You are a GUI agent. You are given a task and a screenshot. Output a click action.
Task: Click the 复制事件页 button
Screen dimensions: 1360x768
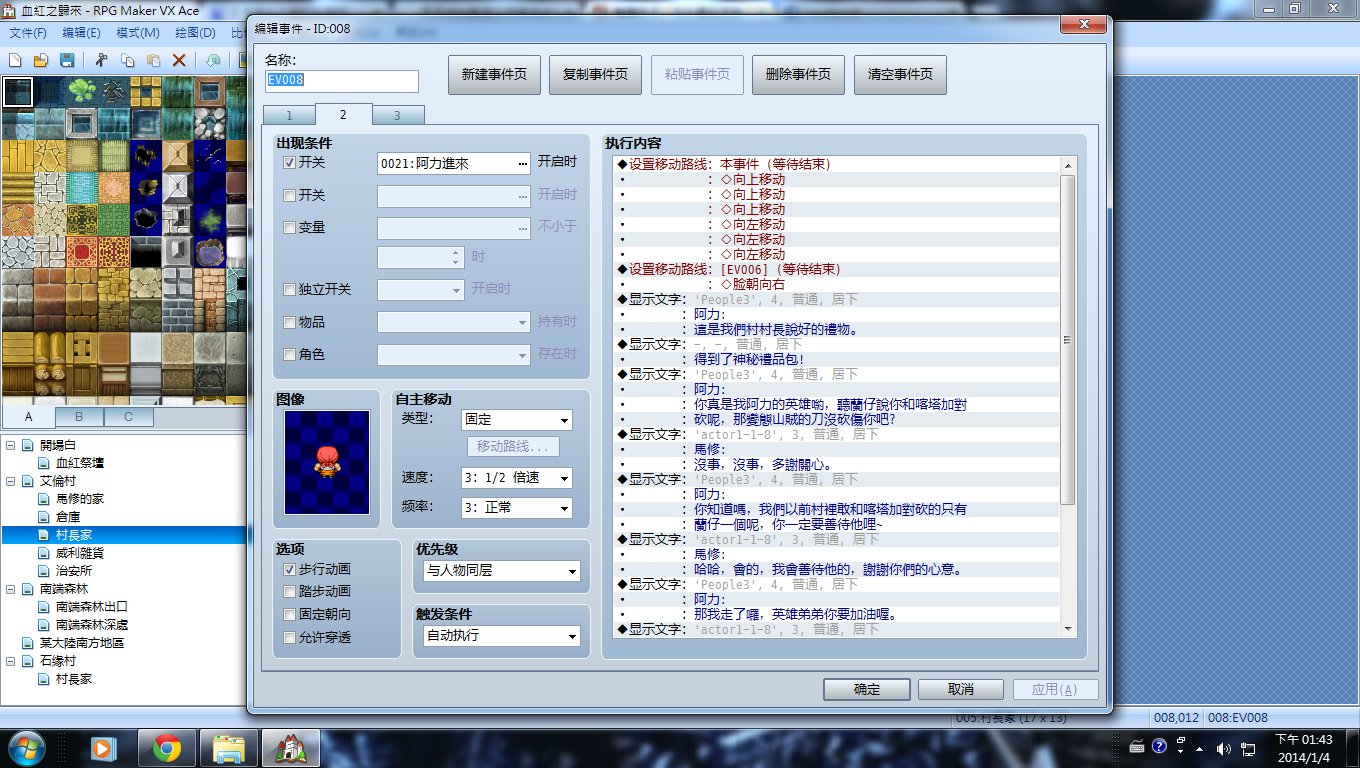pyautogui.click(x=596, y=75)
